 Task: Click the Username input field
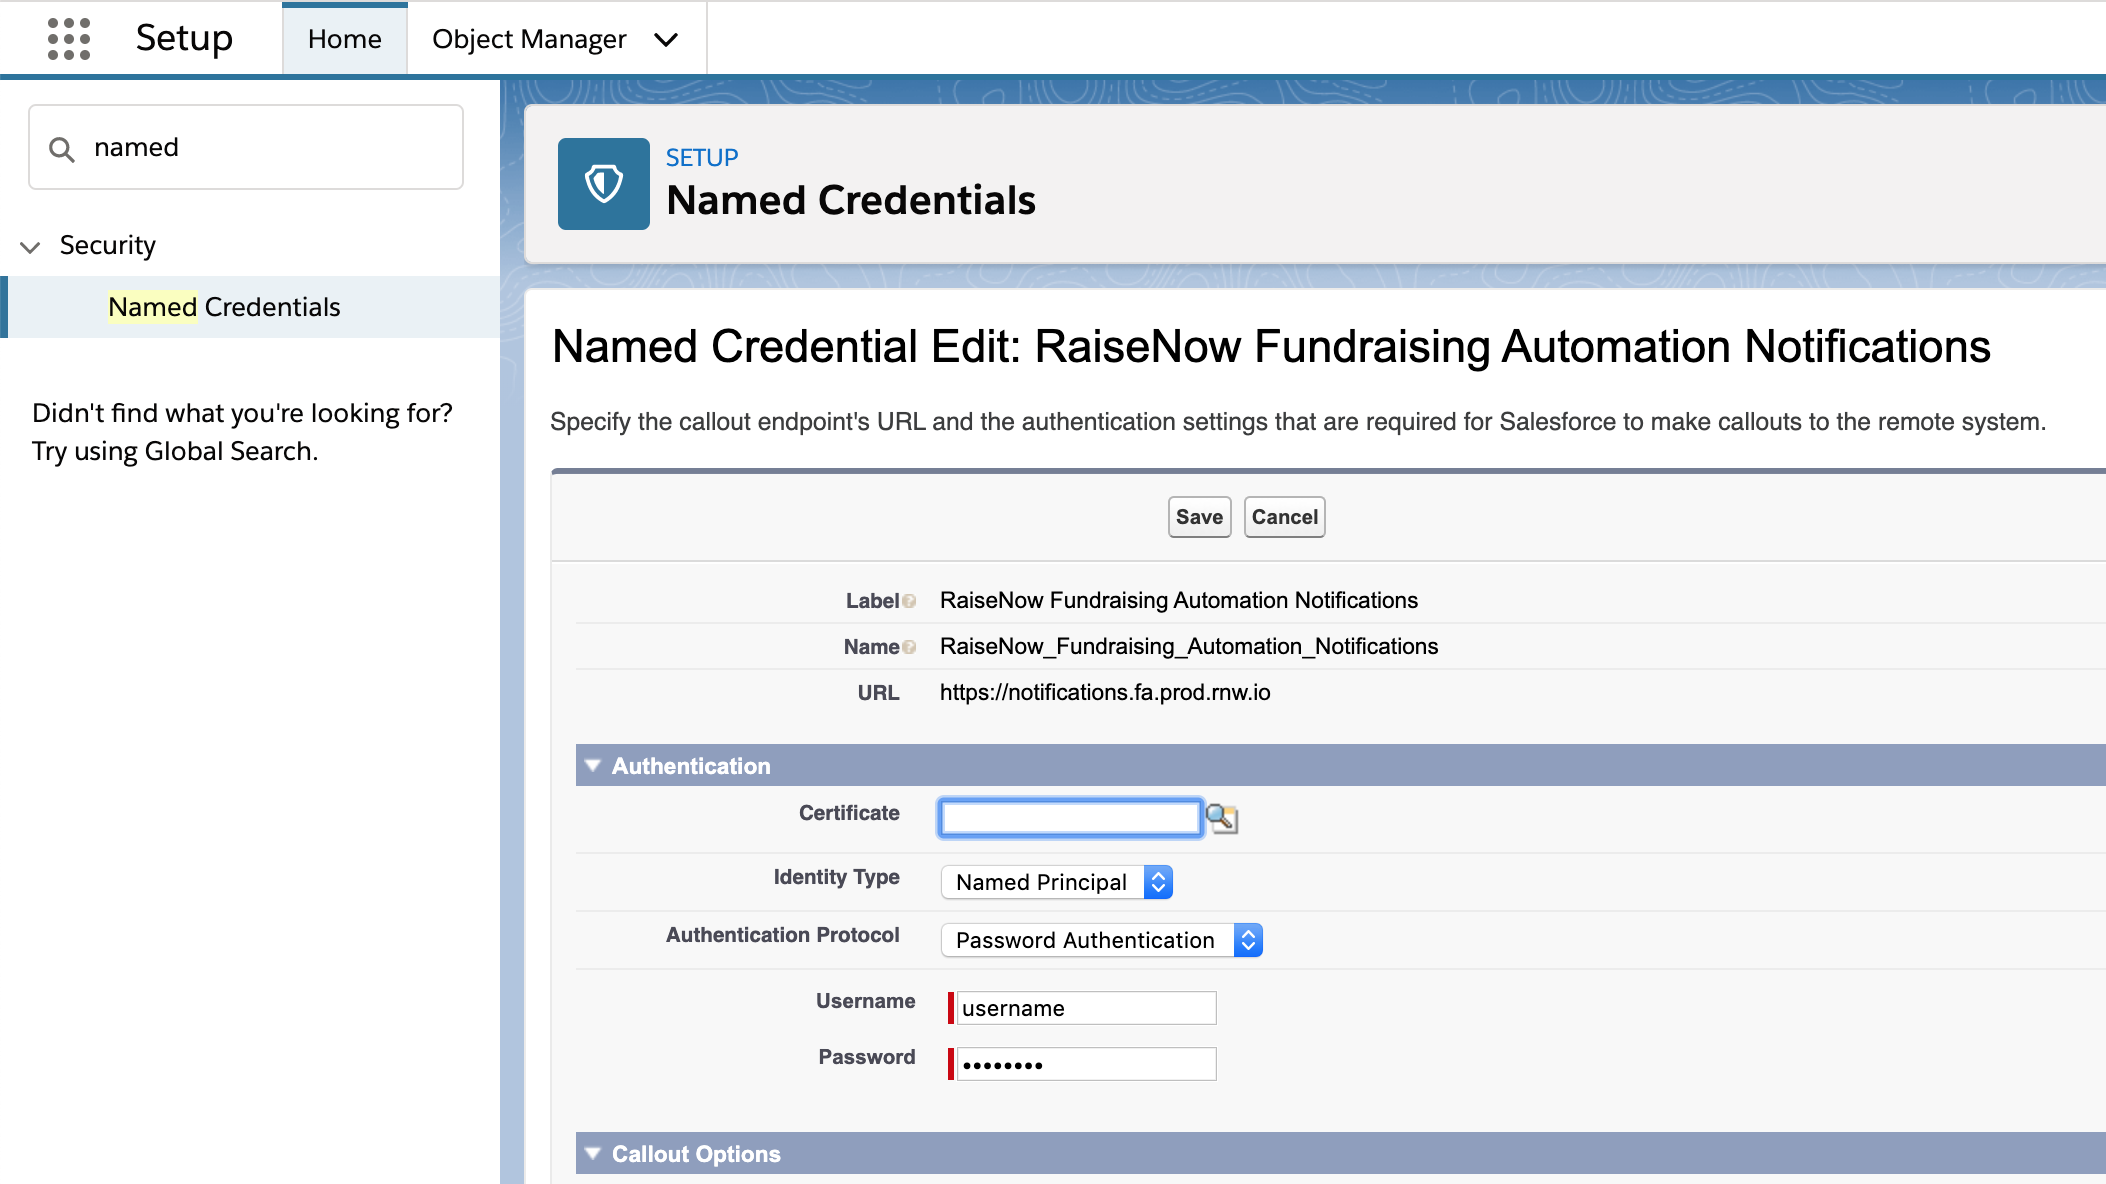[1086, 1008]
